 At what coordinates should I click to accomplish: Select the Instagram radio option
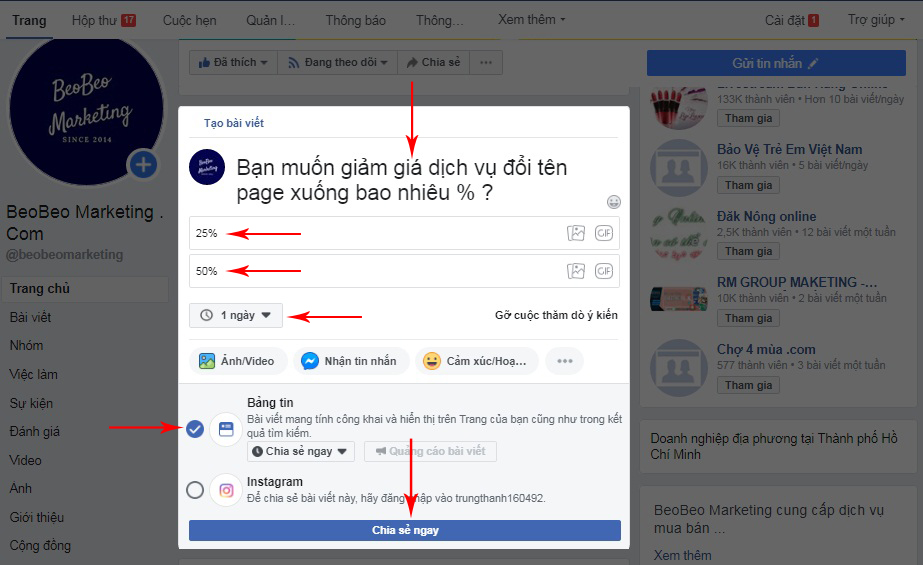[195, 490]
